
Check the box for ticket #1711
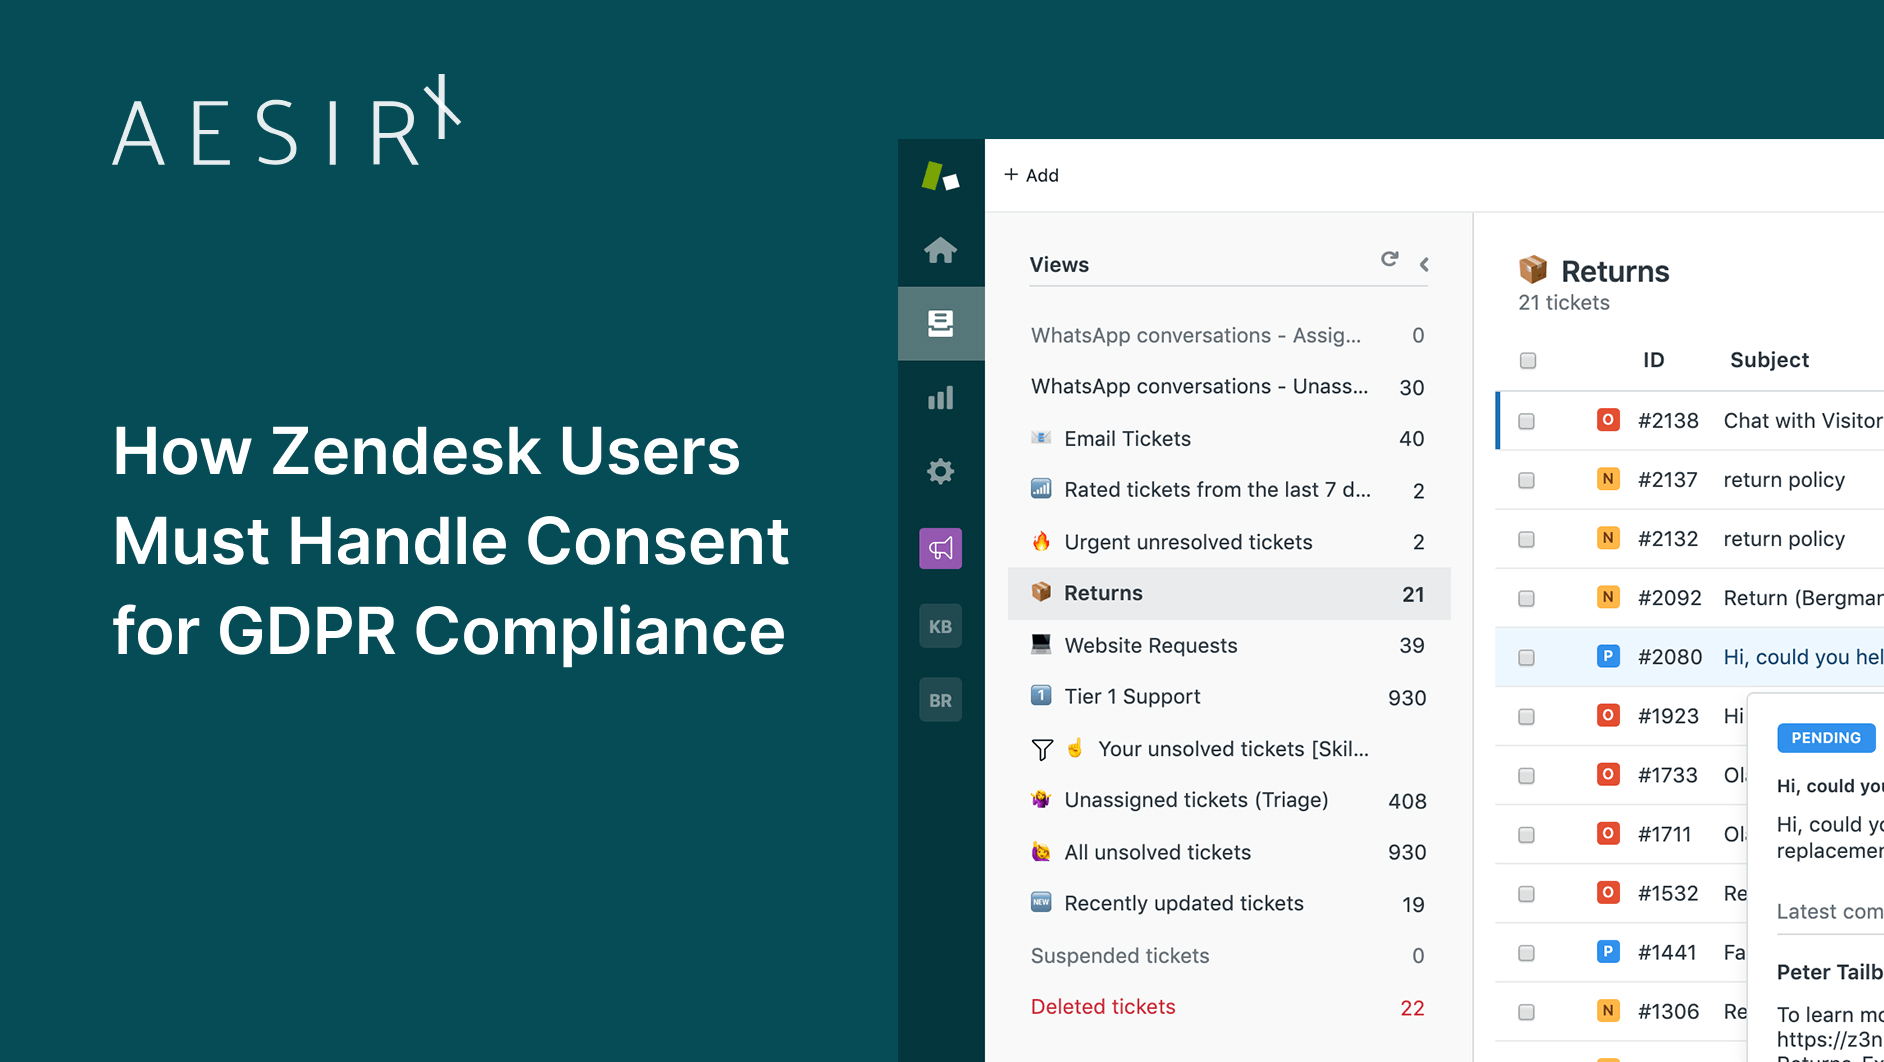[x=1526, y=835]
